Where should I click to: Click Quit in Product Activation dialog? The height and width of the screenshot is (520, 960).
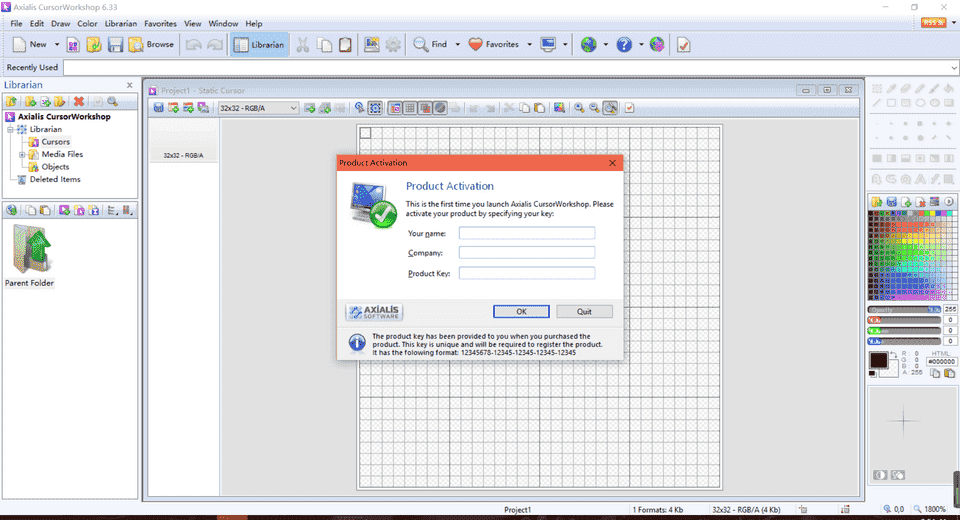pyautogui.click(x=584, y=311)
